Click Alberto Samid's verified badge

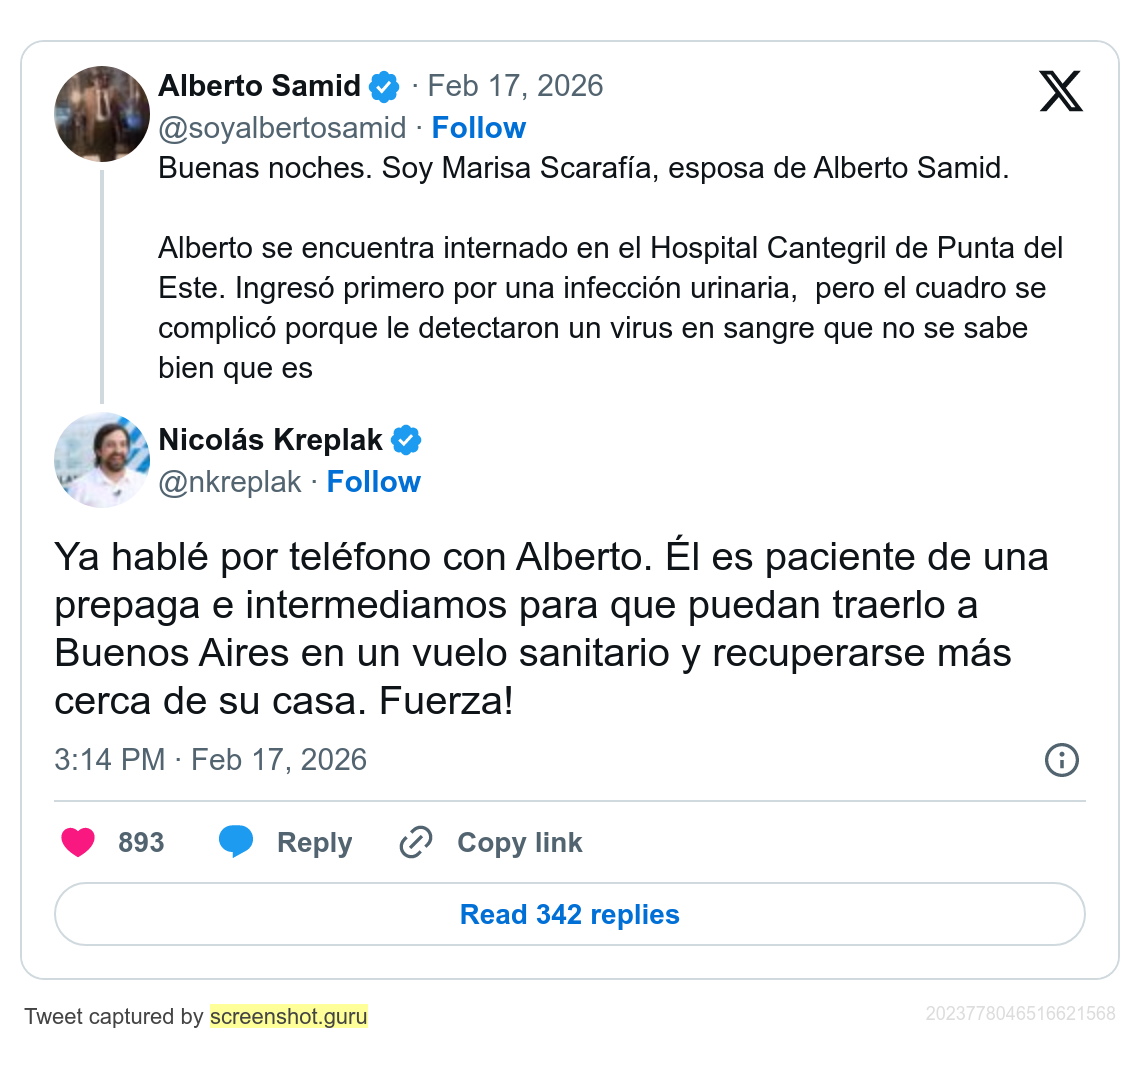click(384, 87)
